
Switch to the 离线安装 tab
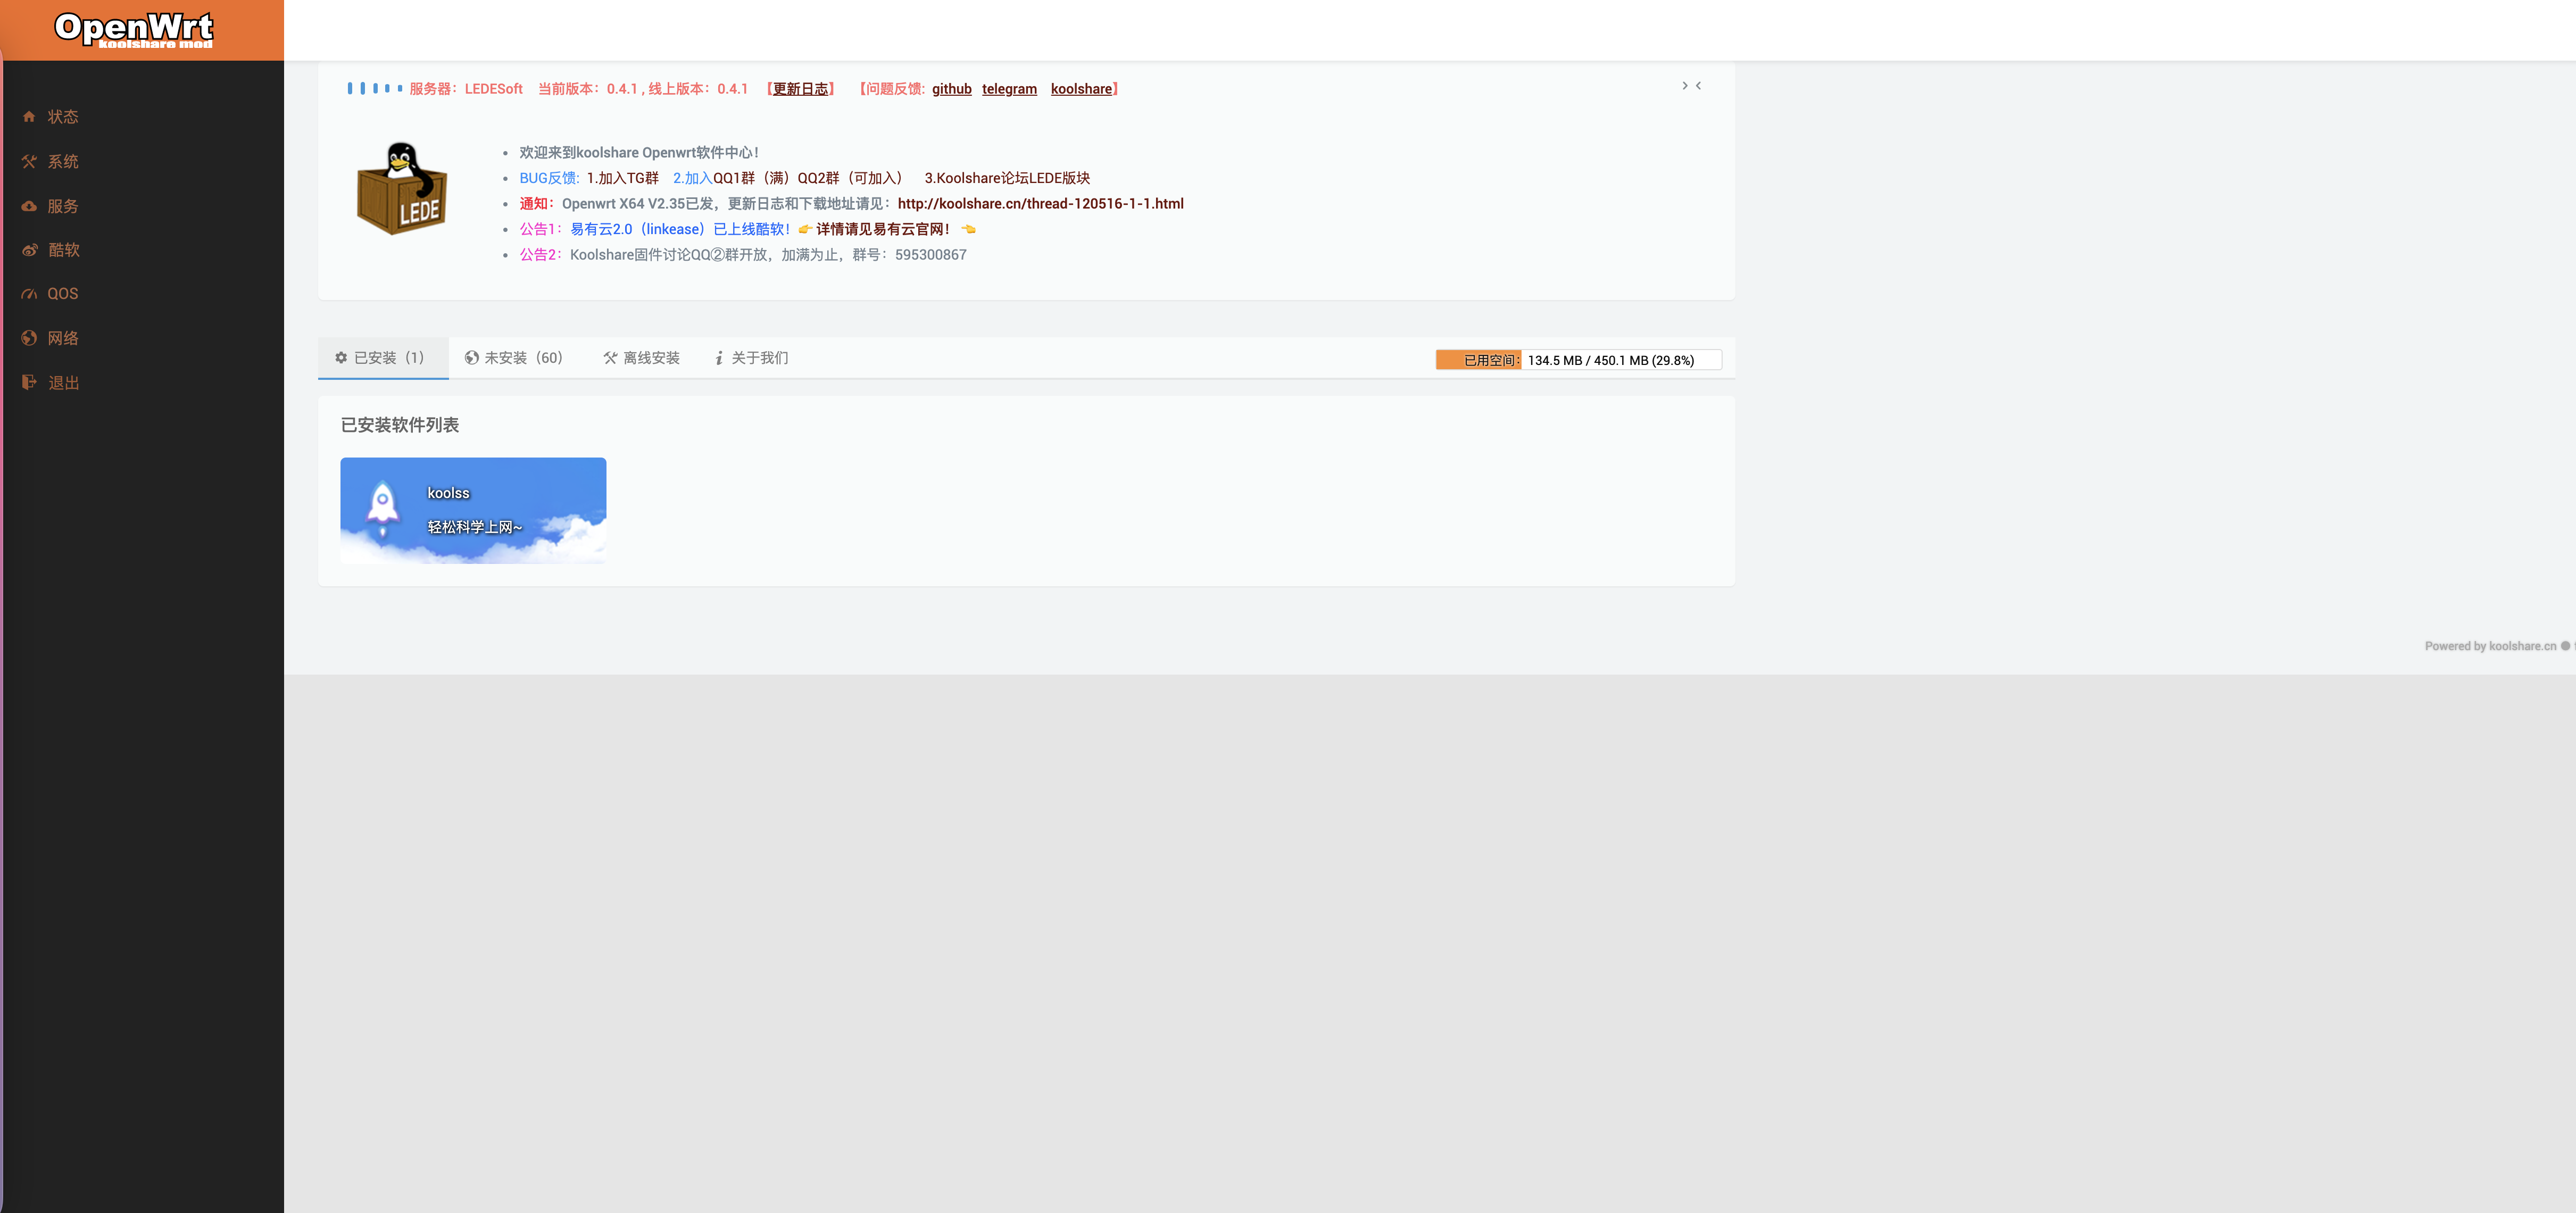tap(642, 358)
